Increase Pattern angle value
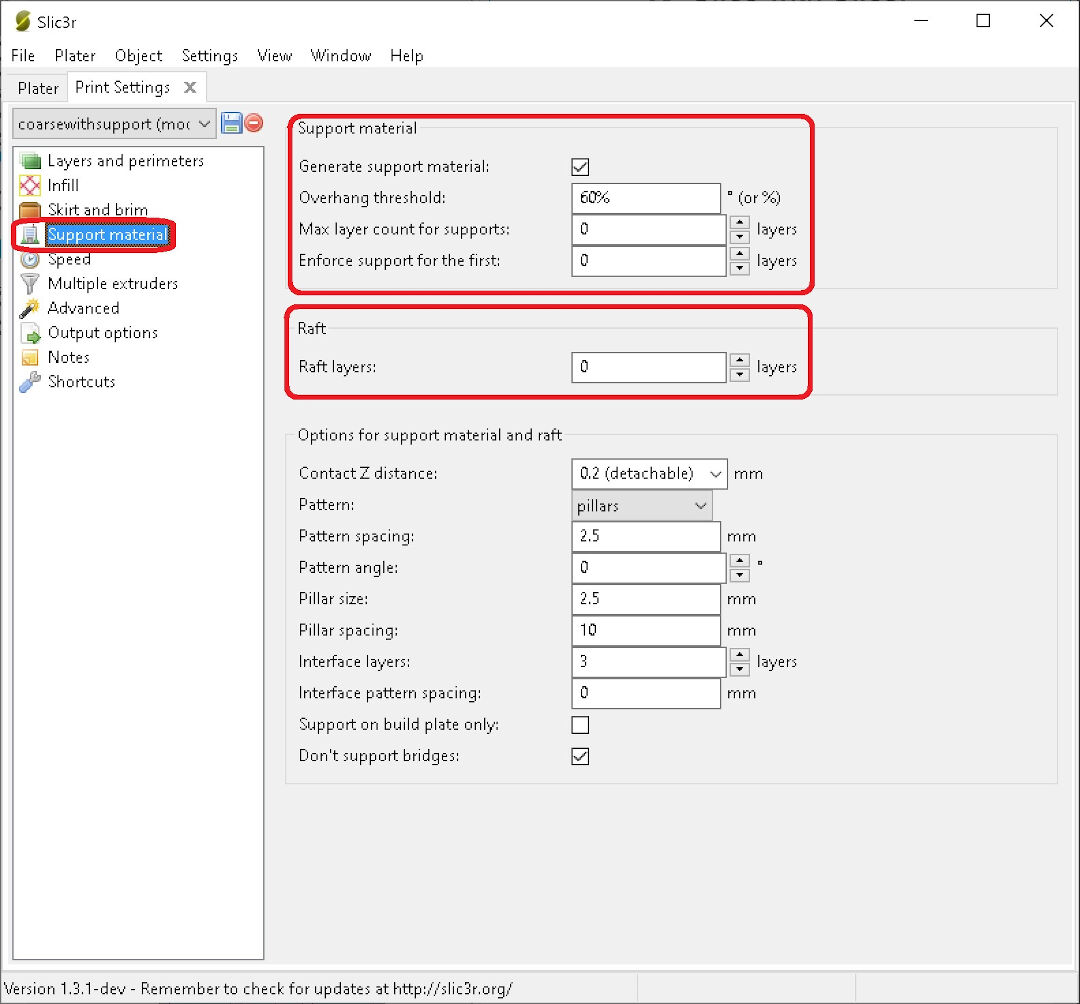This screenshot has width=1080, height=1004. [x=739, y=561]
